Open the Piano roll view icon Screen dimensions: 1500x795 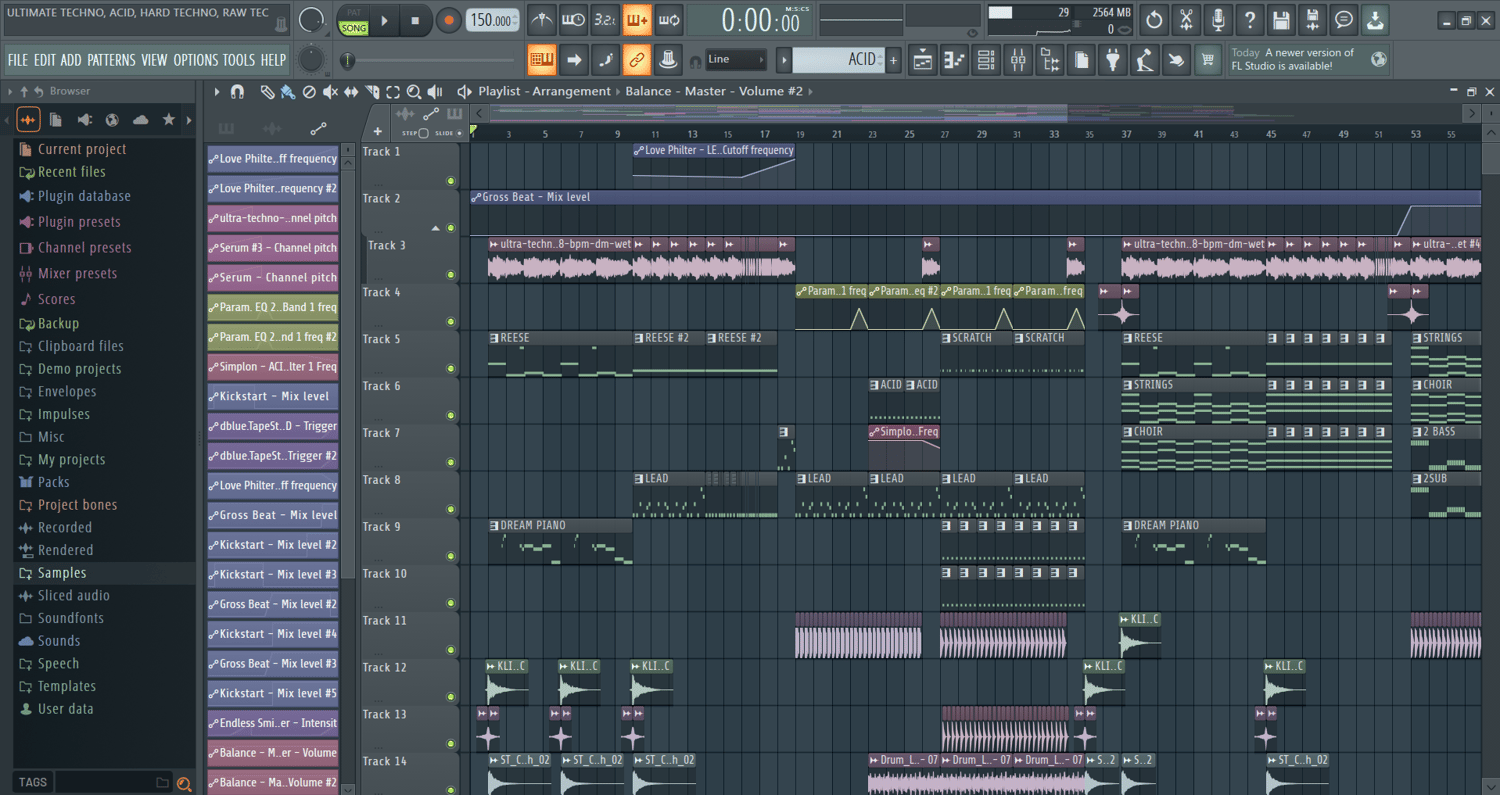pyautogui.click(x=954, y=60)
